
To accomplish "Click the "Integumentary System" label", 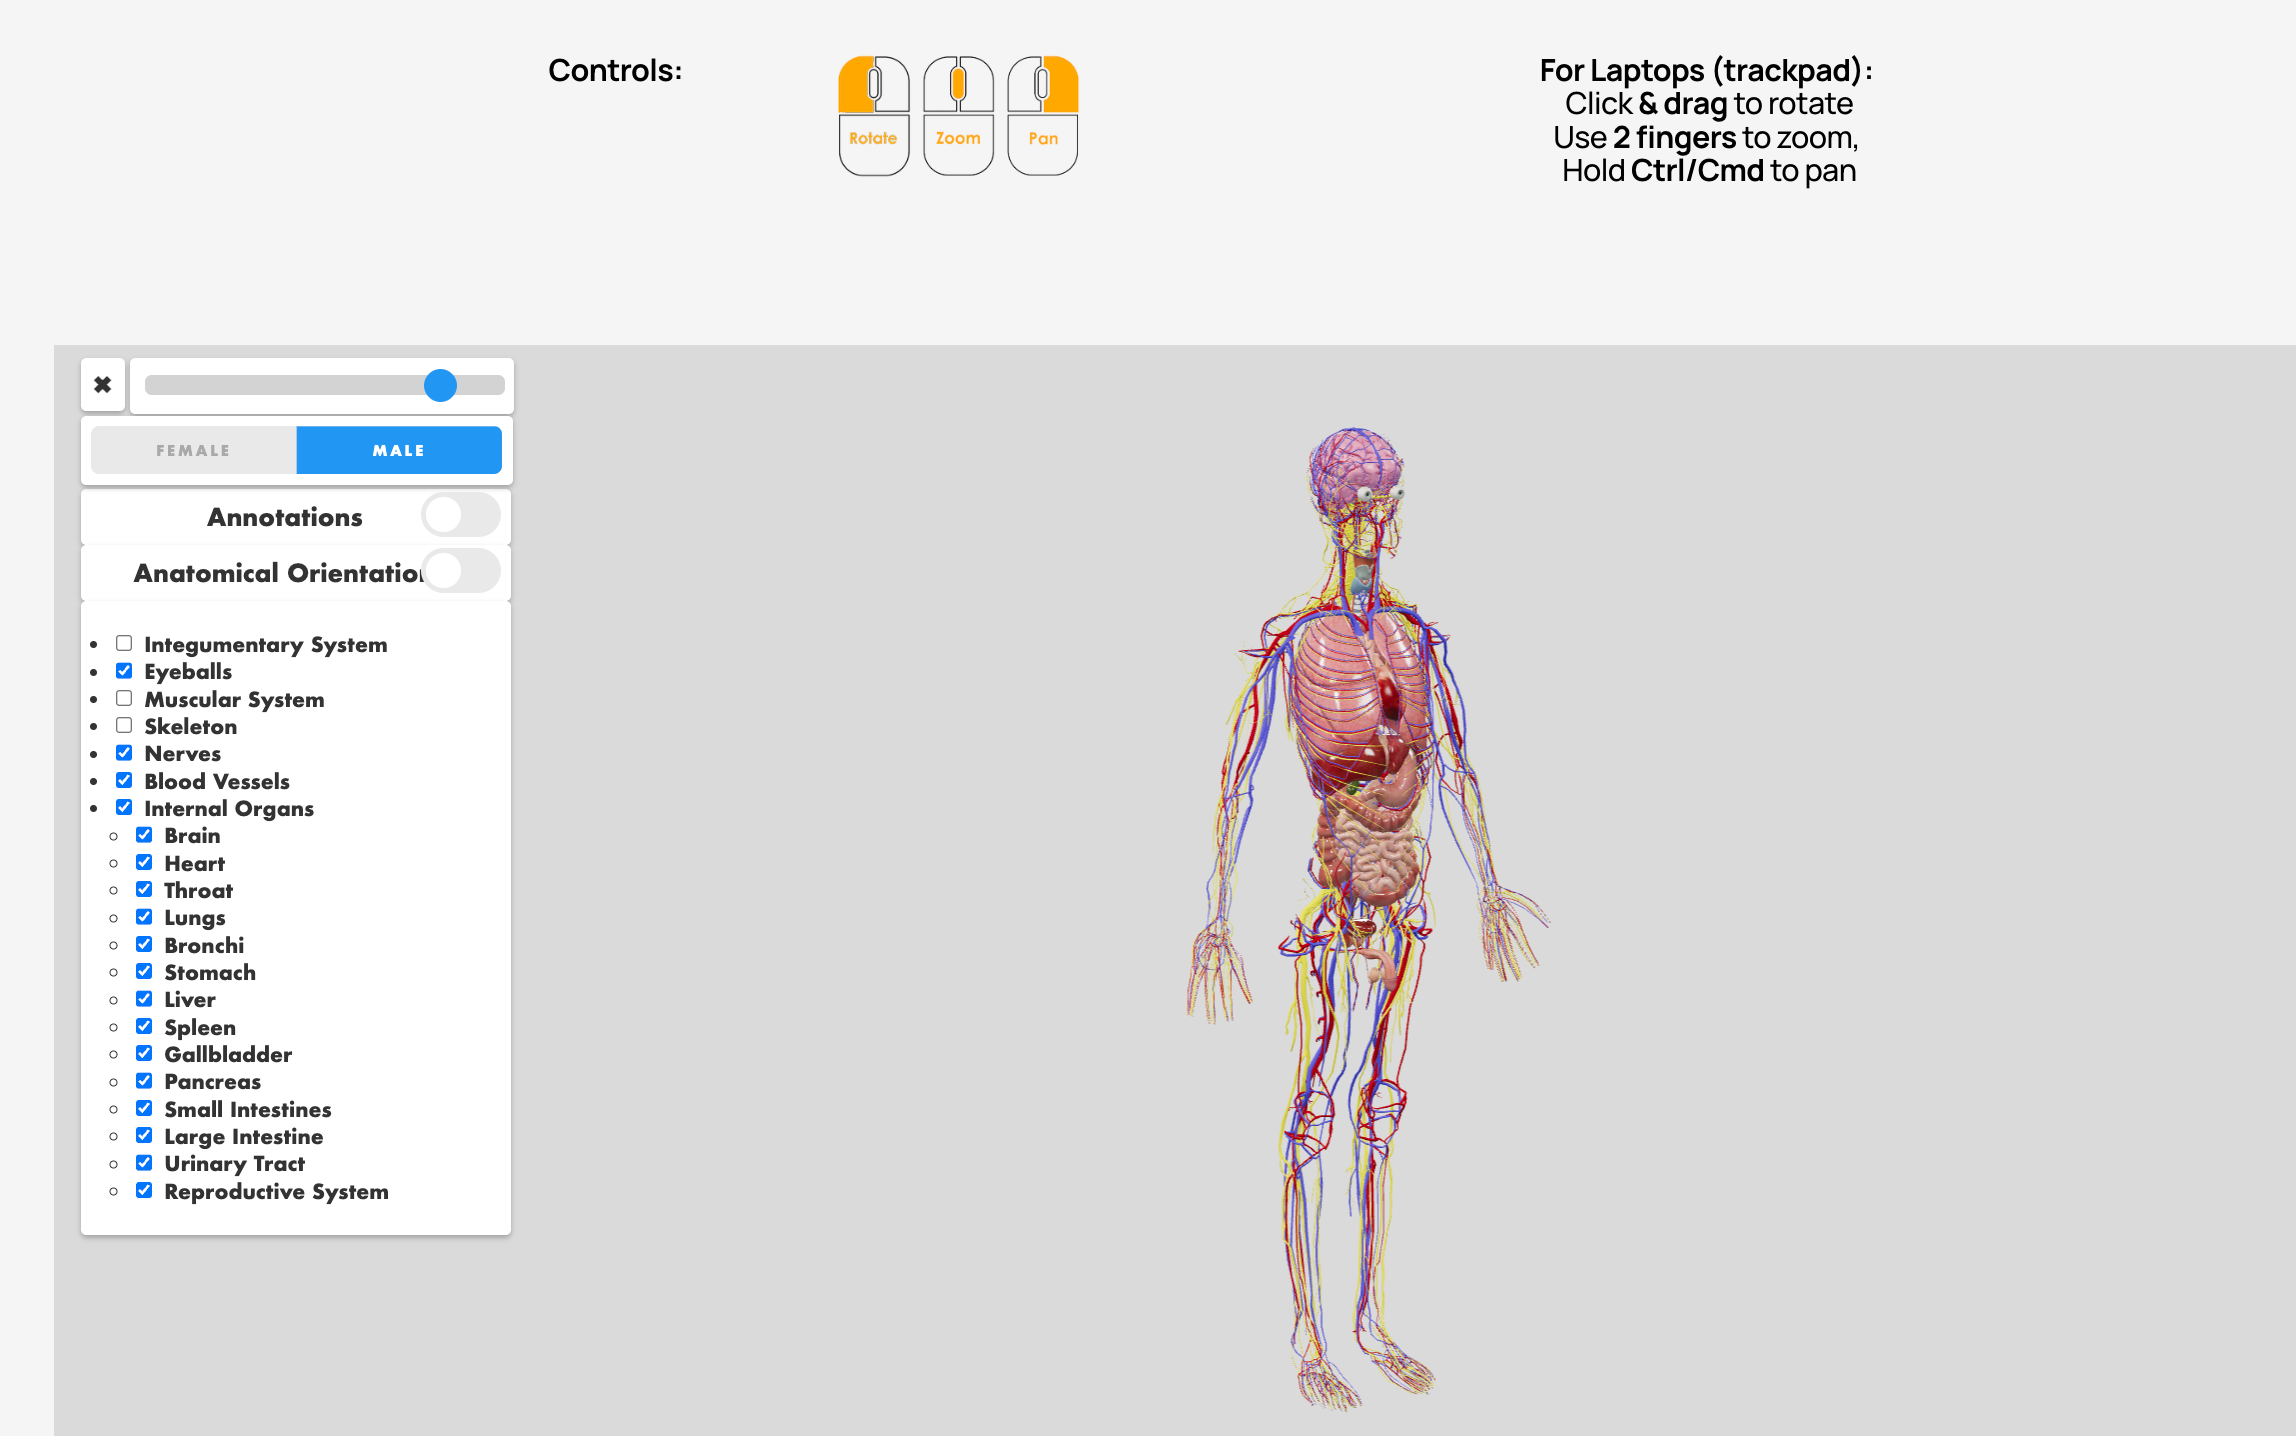I will [266, 644].
